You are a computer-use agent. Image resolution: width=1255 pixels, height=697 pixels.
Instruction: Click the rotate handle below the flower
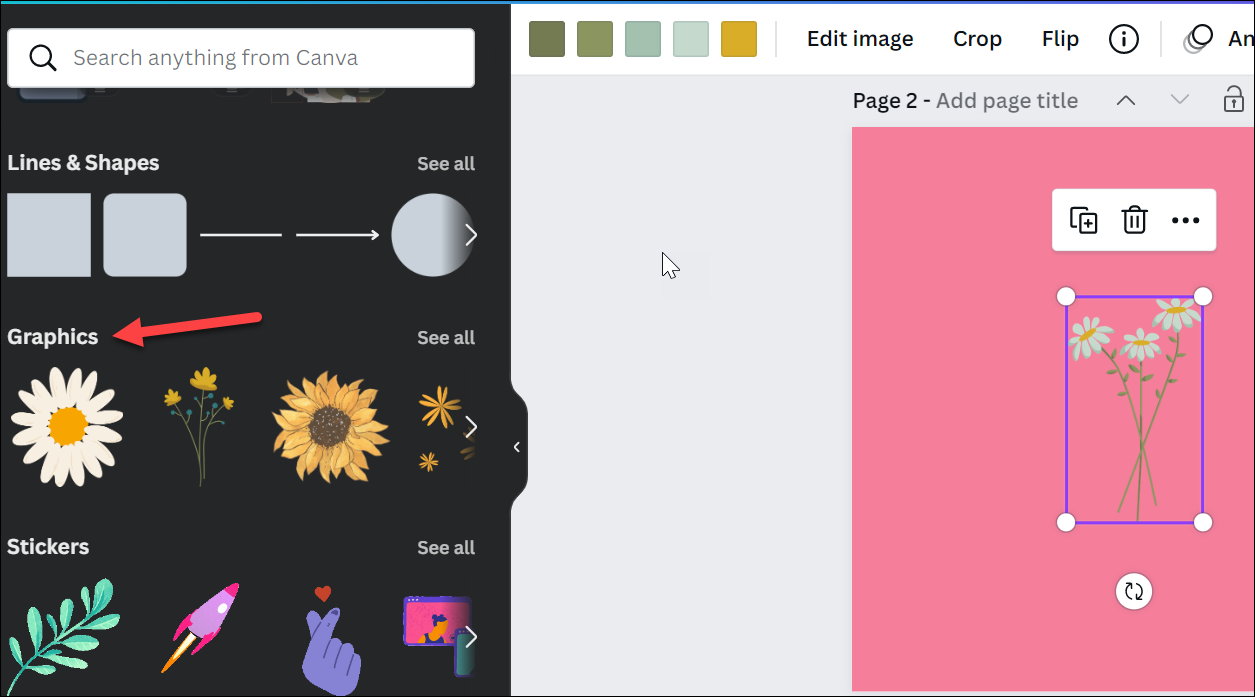click(1134, 591)
